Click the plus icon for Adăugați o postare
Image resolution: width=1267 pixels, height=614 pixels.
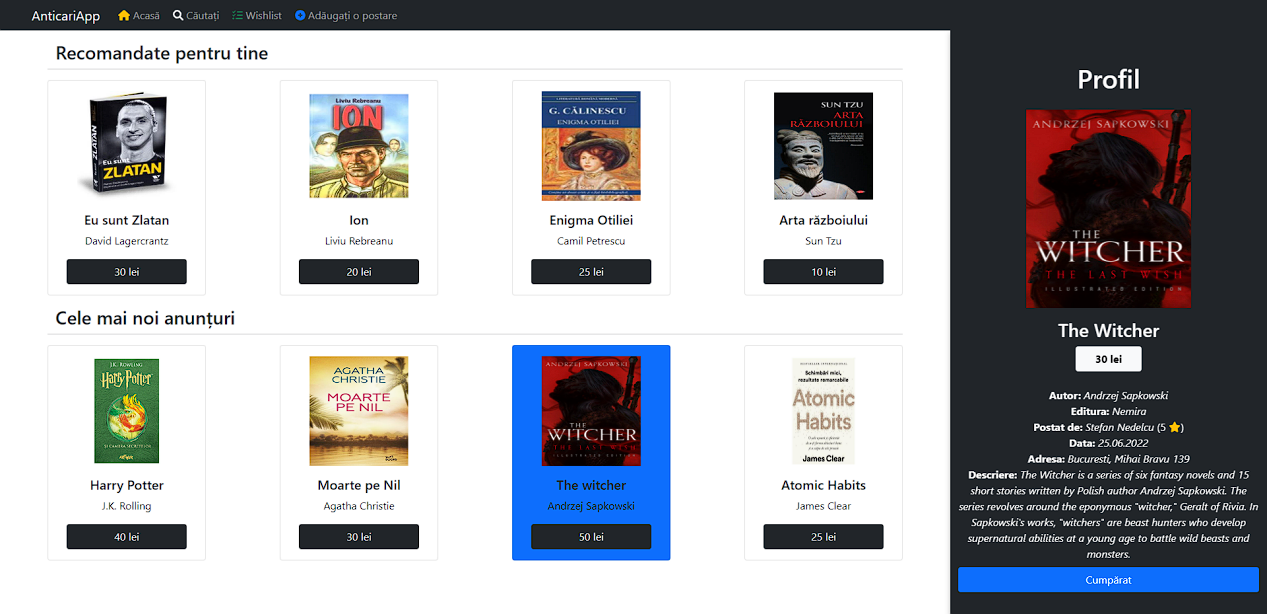click(x=300, y=16)
